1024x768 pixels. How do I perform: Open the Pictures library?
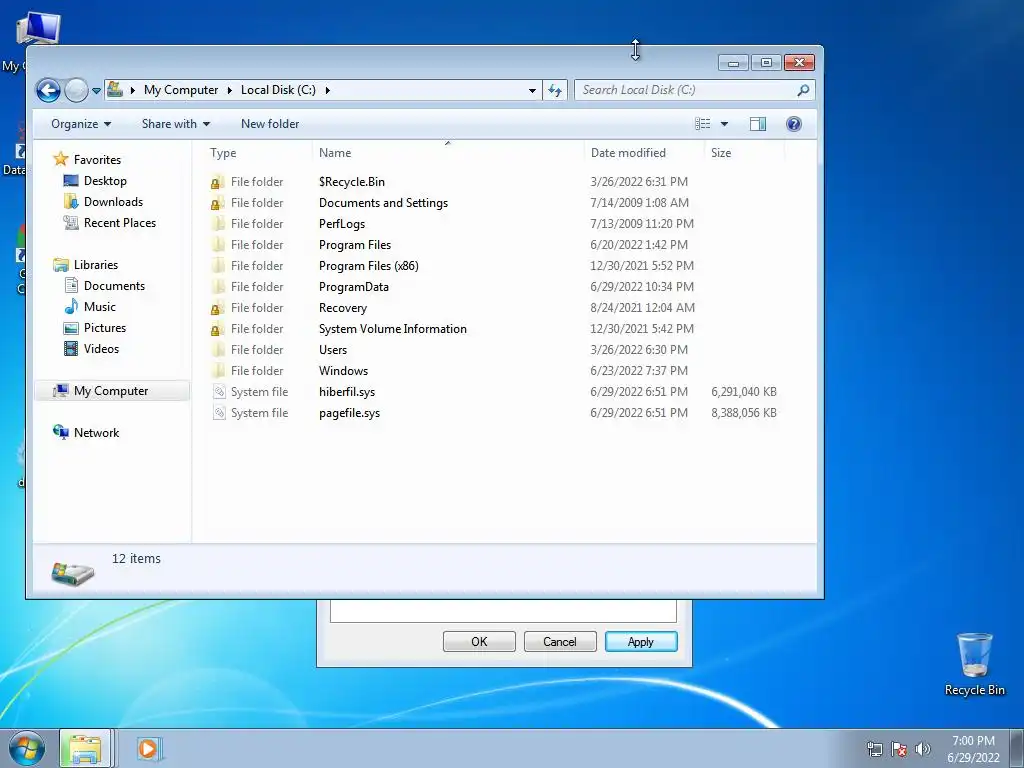click(104, 327)
